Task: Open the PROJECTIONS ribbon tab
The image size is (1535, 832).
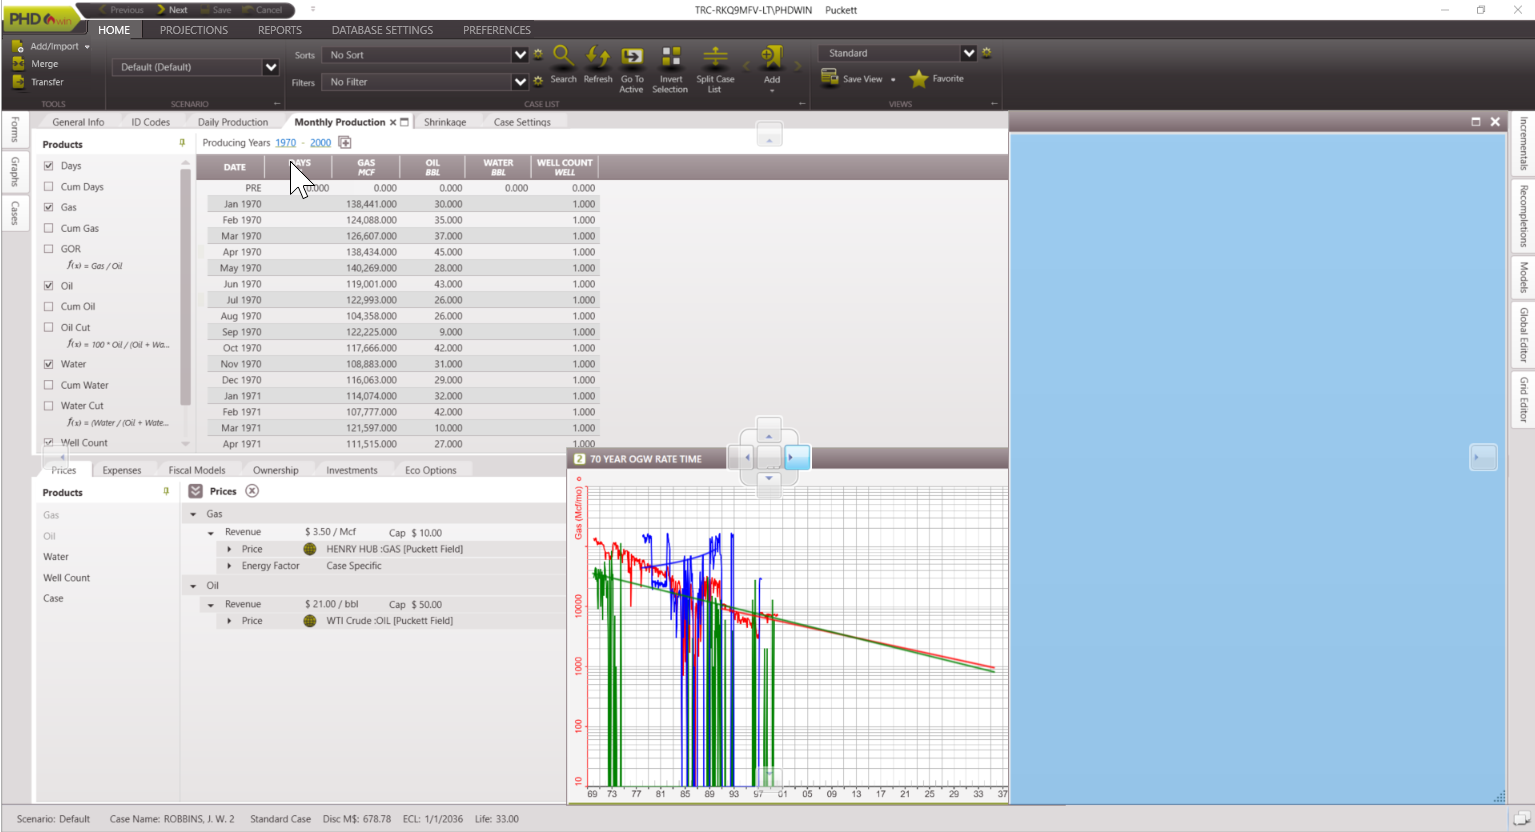Action: [194, 30]
